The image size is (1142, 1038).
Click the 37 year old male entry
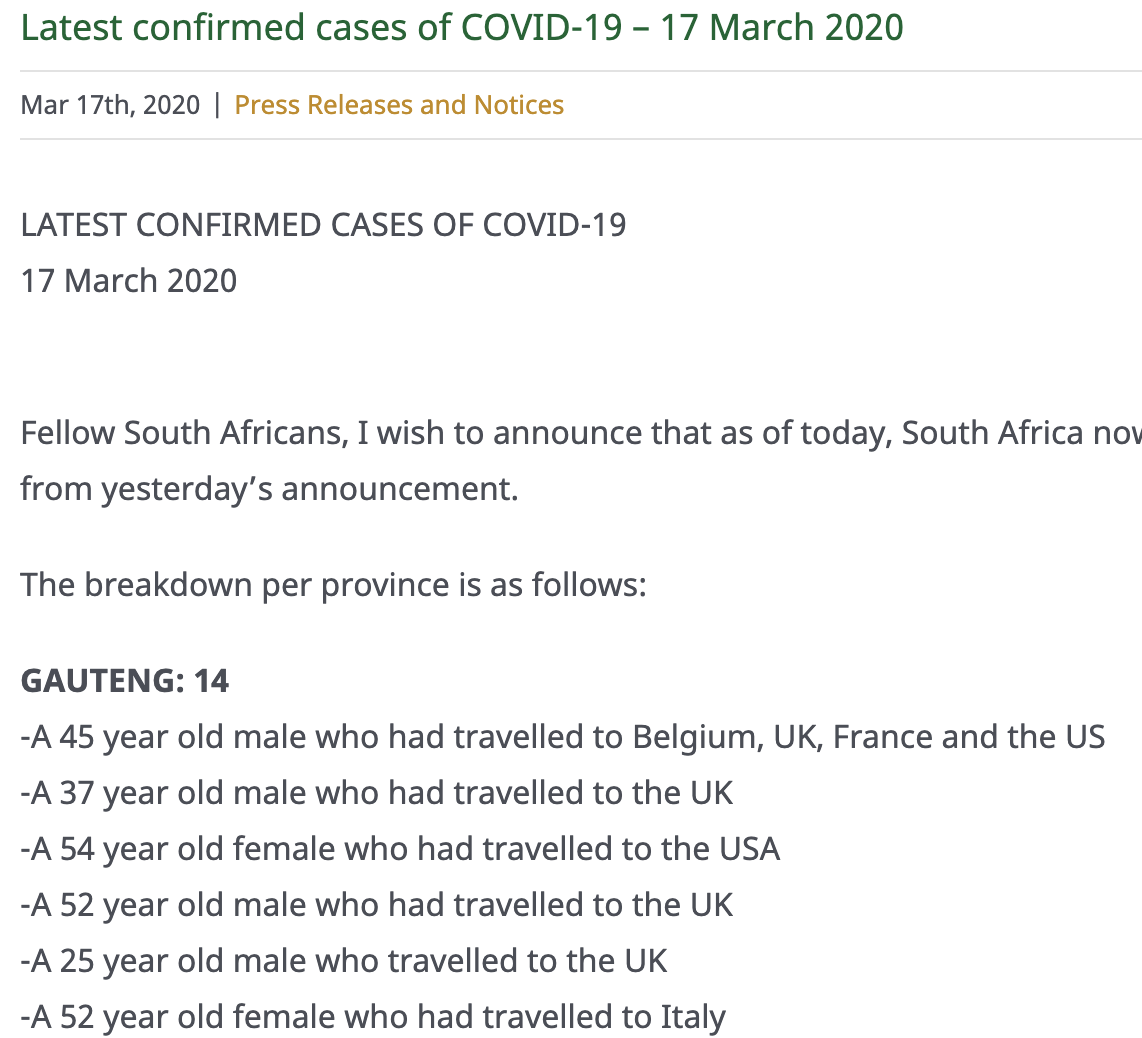click(377, 793)
